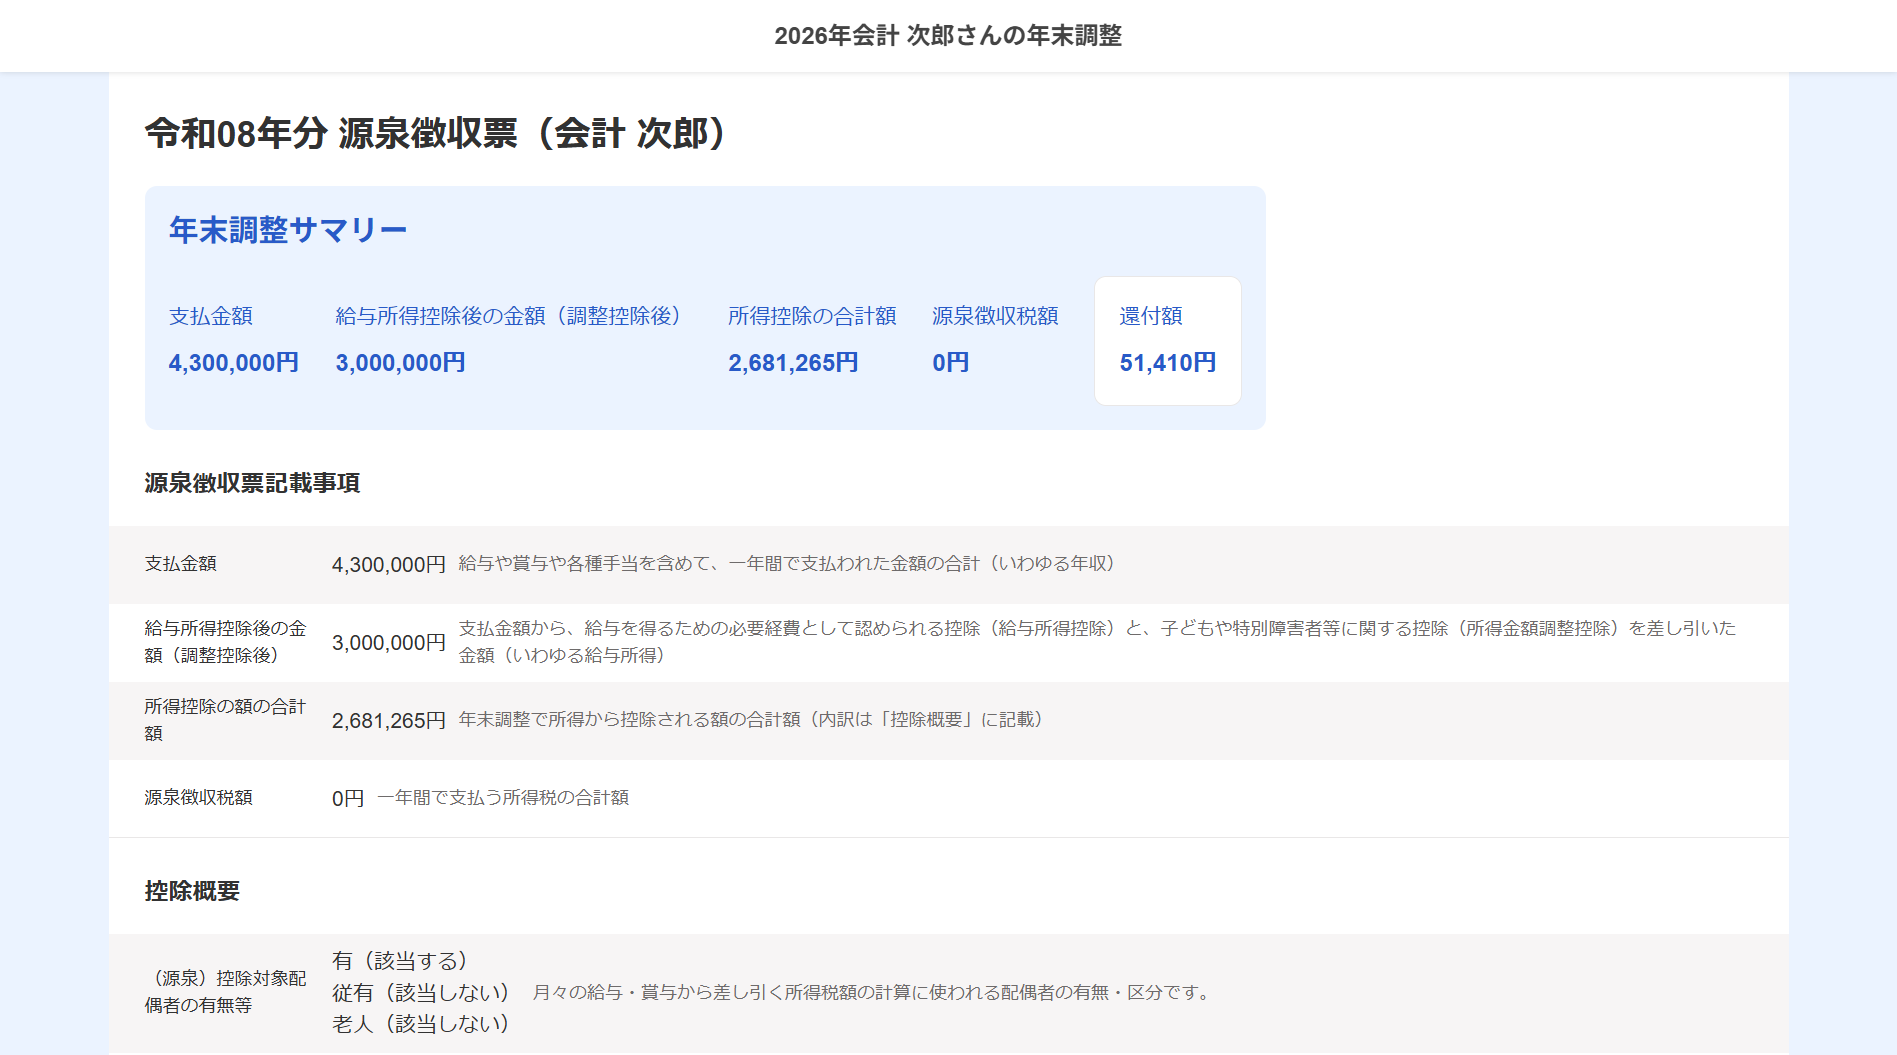Click the '控除概要' section heading

point(192,891)
